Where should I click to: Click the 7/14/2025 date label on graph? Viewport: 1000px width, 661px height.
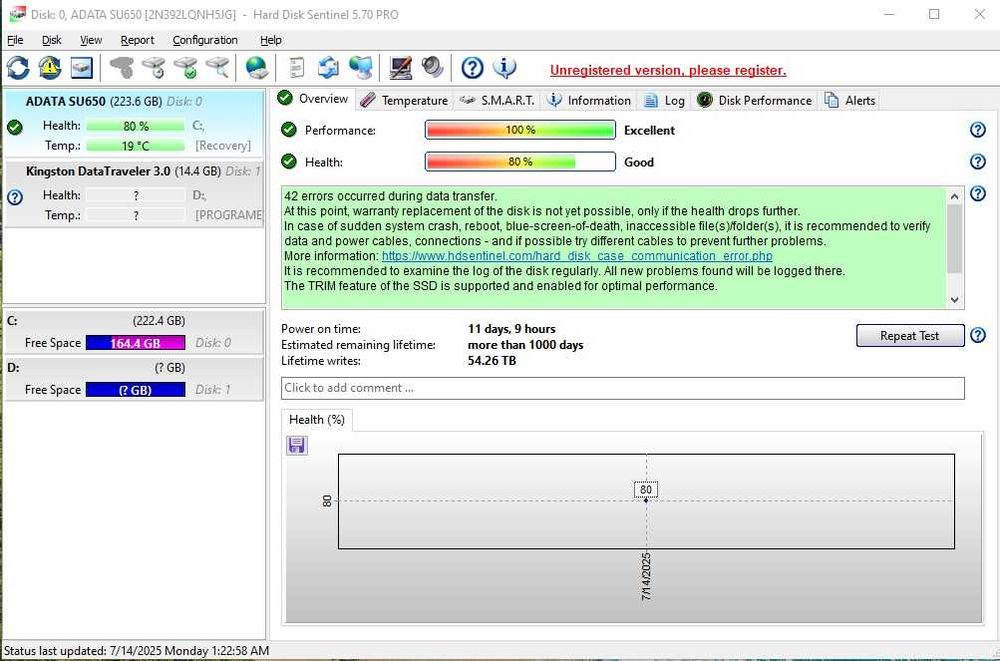tap(646, 577)
